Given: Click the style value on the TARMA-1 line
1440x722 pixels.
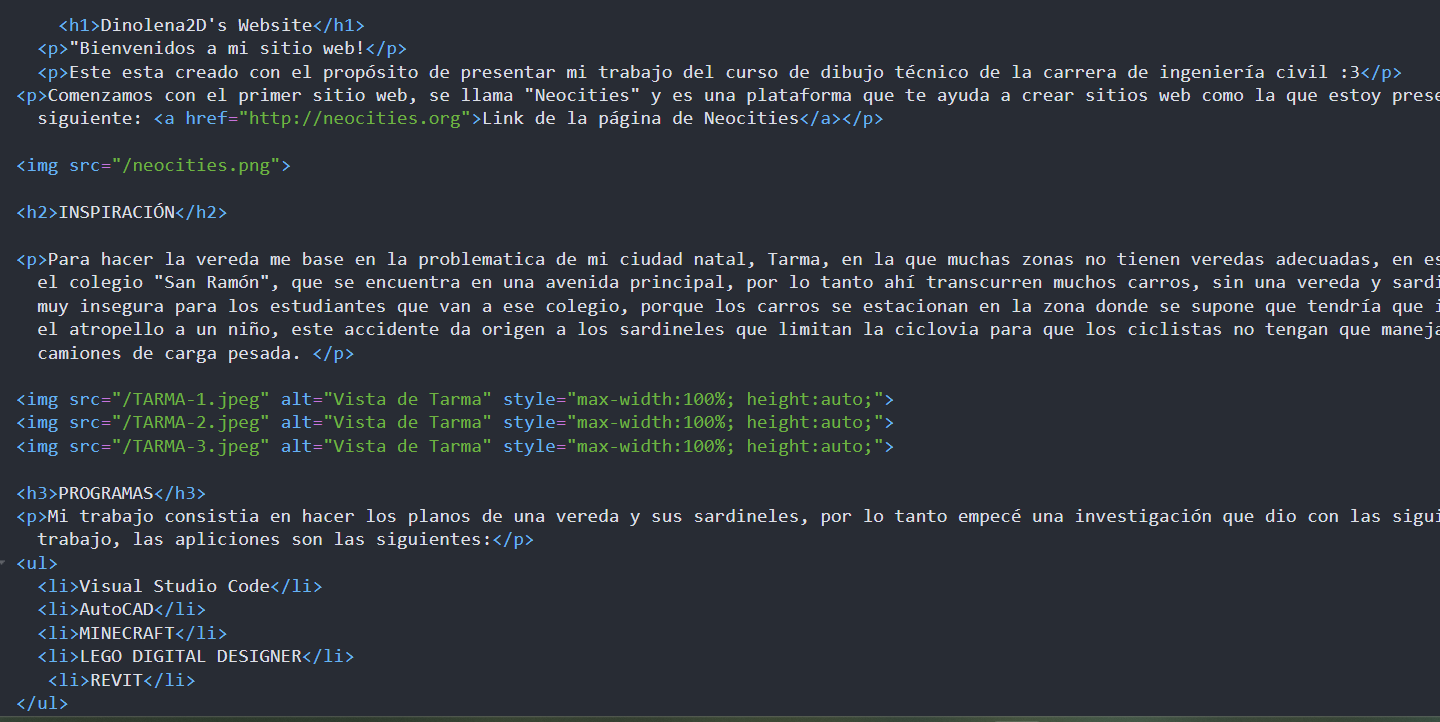Looking at the screenshot, I should [725, 399].
